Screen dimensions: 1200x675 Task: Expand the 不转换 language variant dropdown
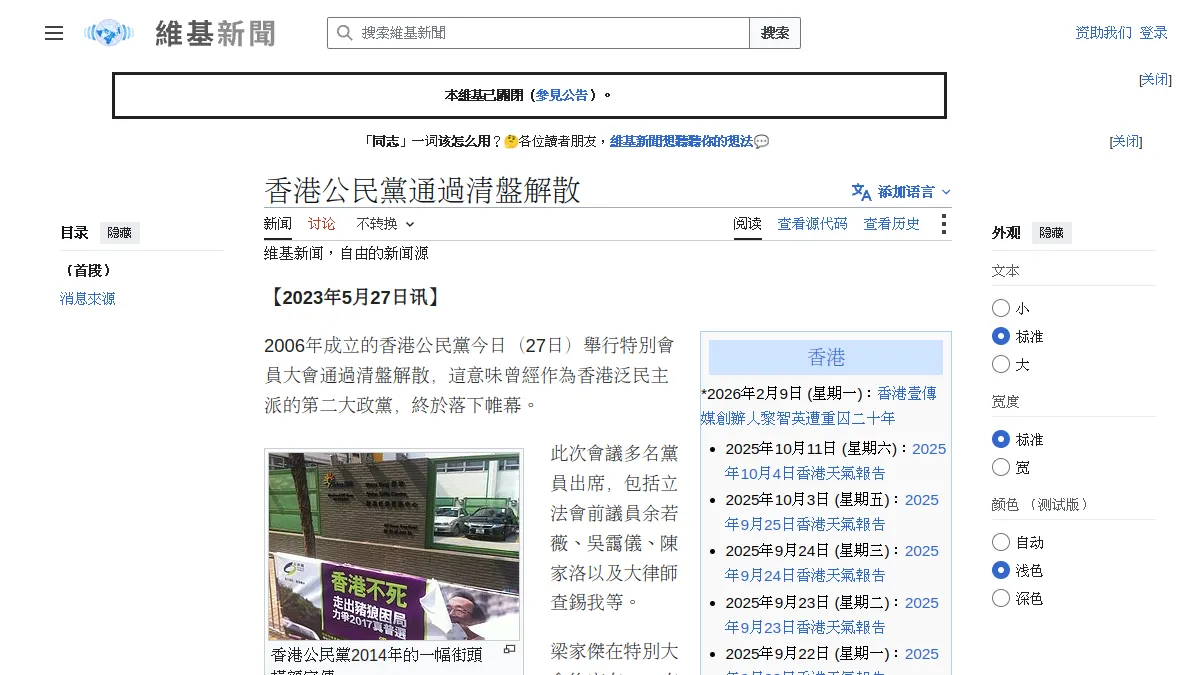click(x=385, y=224)
